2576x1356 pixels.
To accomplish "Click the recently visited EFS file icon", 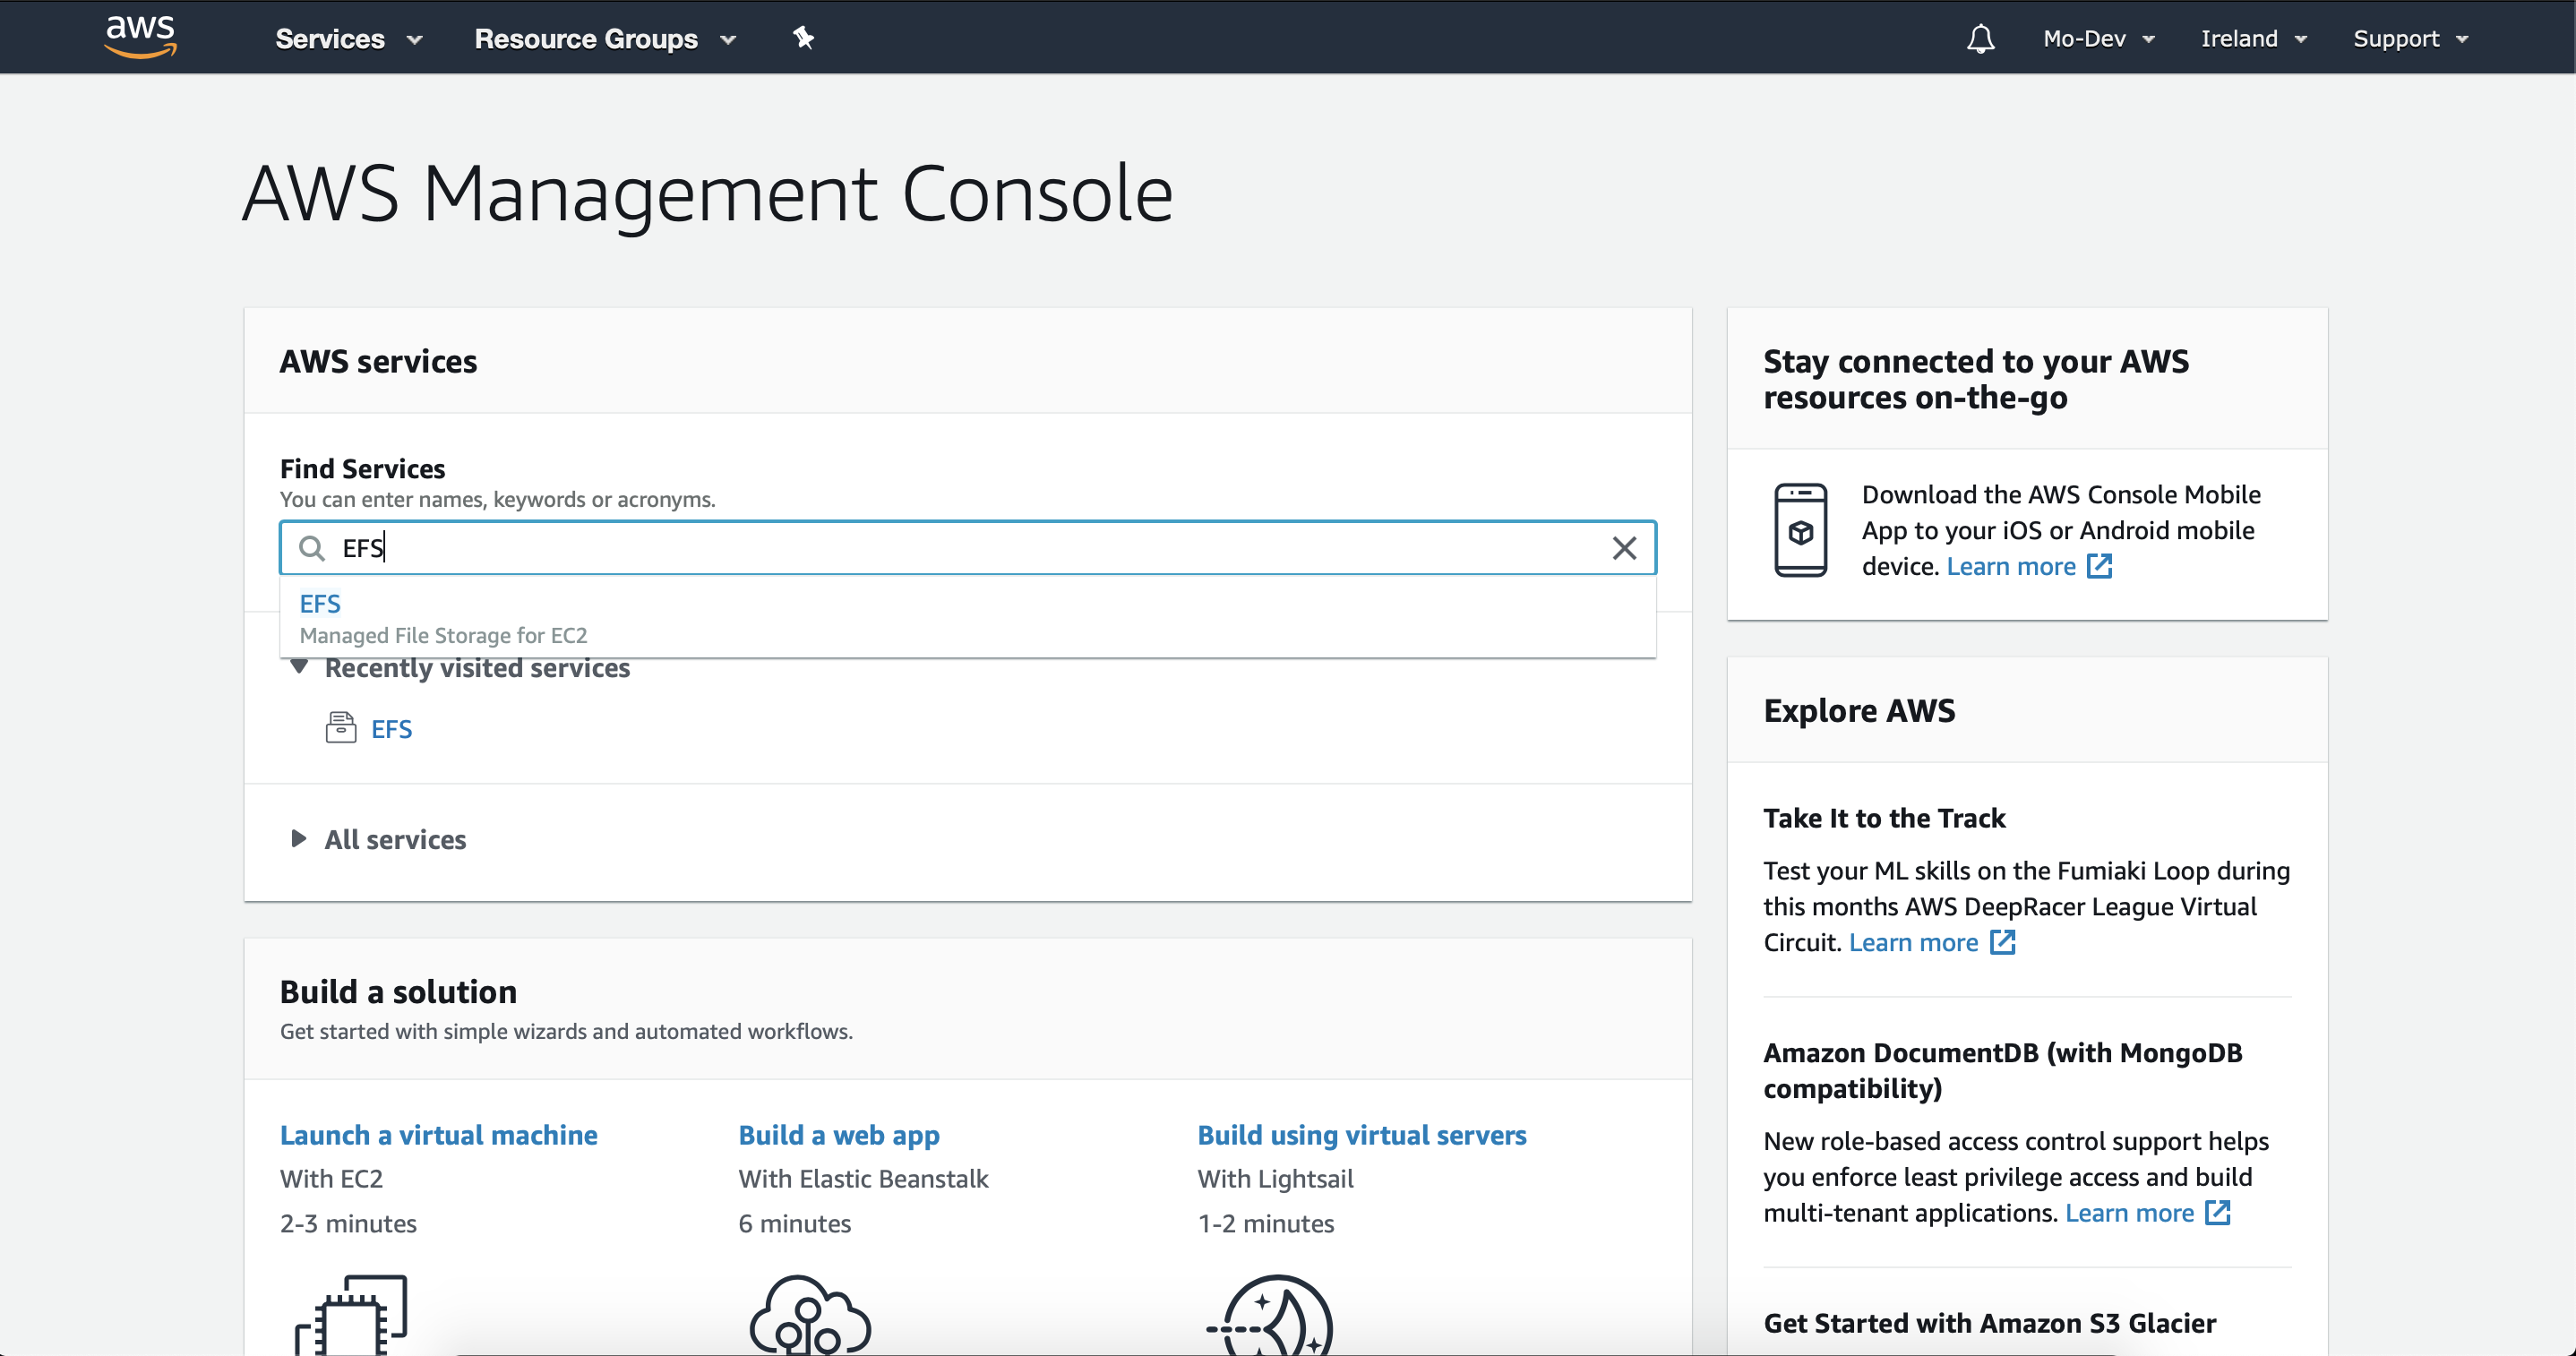I will pos(340,729).
